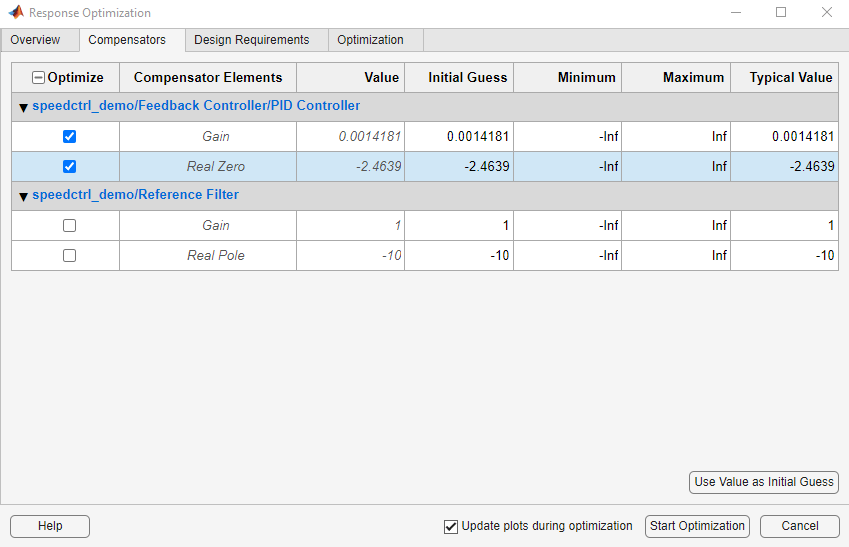Uncheck Optimize for PID Controller Gain
849x547 pixels.
click(69, 136)
